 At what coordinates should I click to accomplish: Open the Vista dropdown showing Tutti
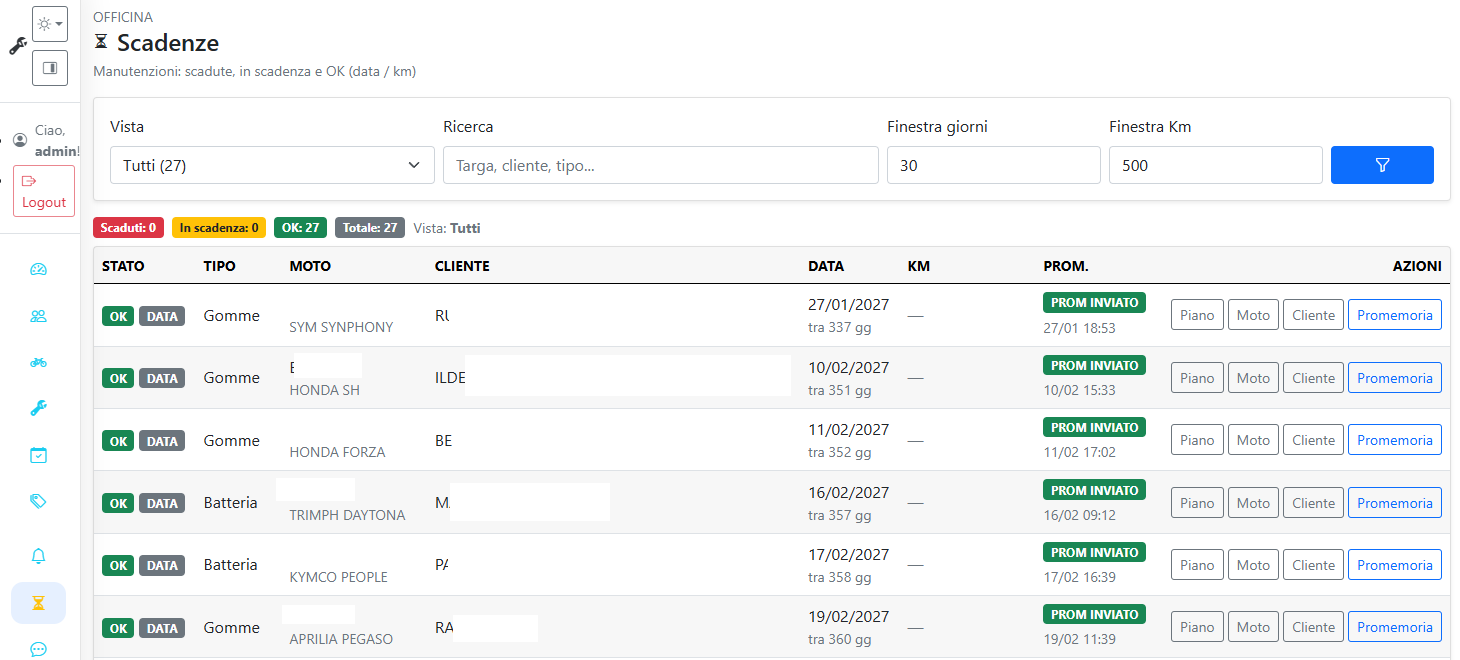272,165
